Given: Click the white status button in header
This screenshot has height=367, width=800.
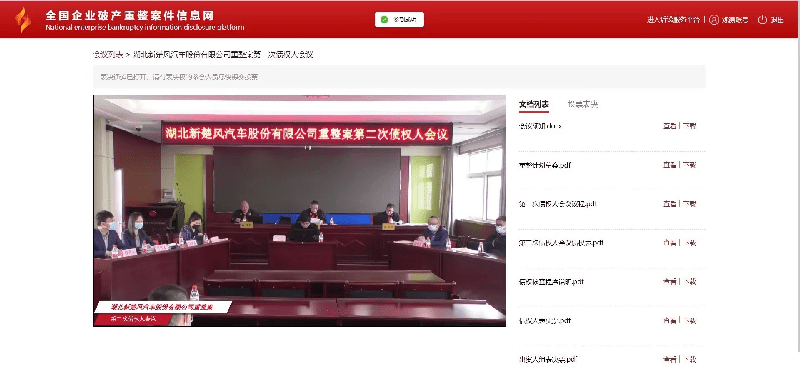Looking at the screenshot, I should [399, 19].
